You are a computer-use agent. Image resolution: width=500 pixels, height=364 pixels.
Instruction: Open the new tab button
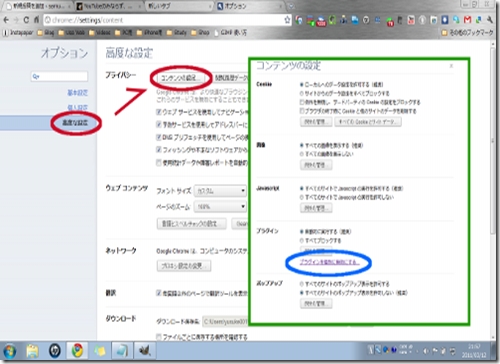coord(291,6)
